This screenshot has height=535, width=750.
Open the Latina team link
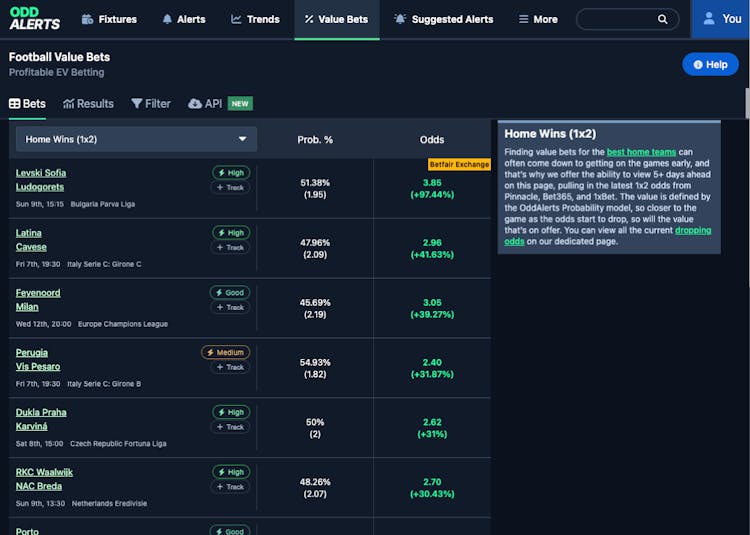point(29,233)
